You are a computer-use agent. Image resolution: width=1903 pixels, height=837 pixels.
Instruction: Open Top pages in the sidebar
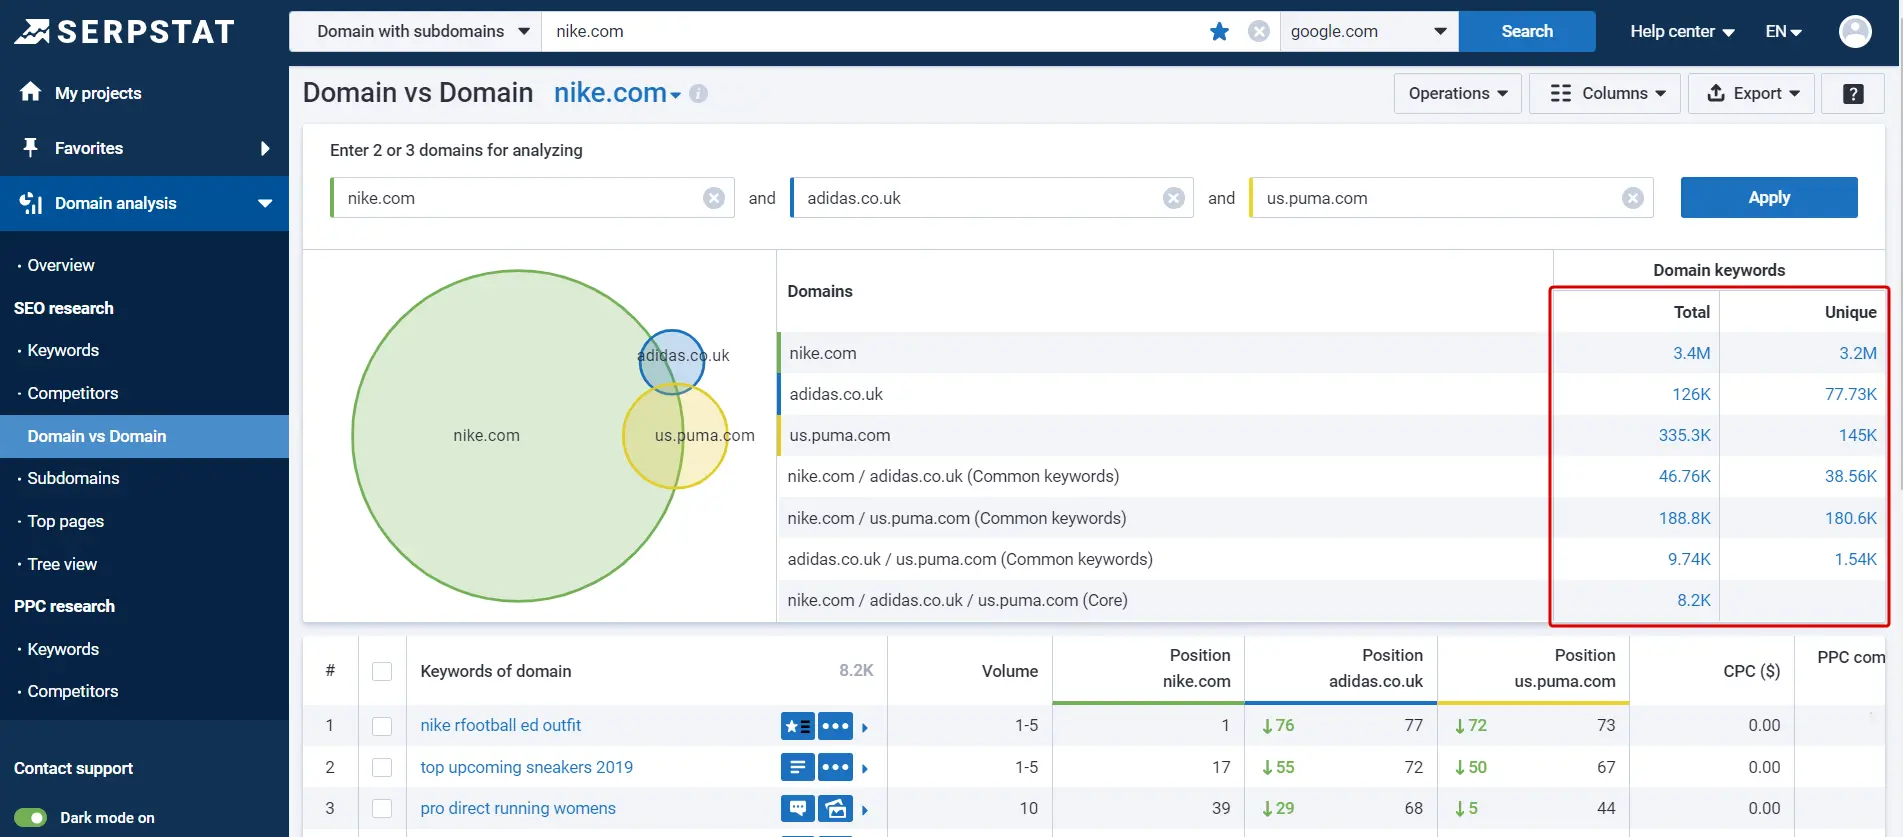(x=65, y=521)
